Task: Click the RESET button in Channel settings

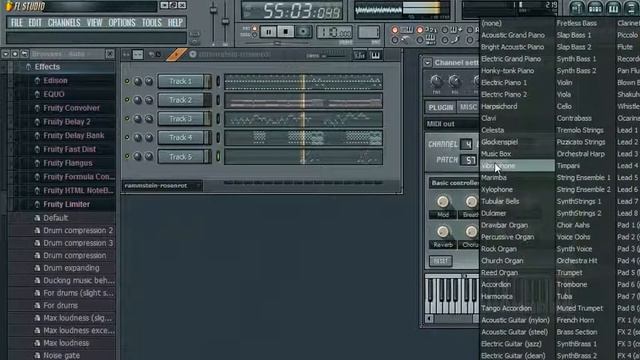Action: 440,261
